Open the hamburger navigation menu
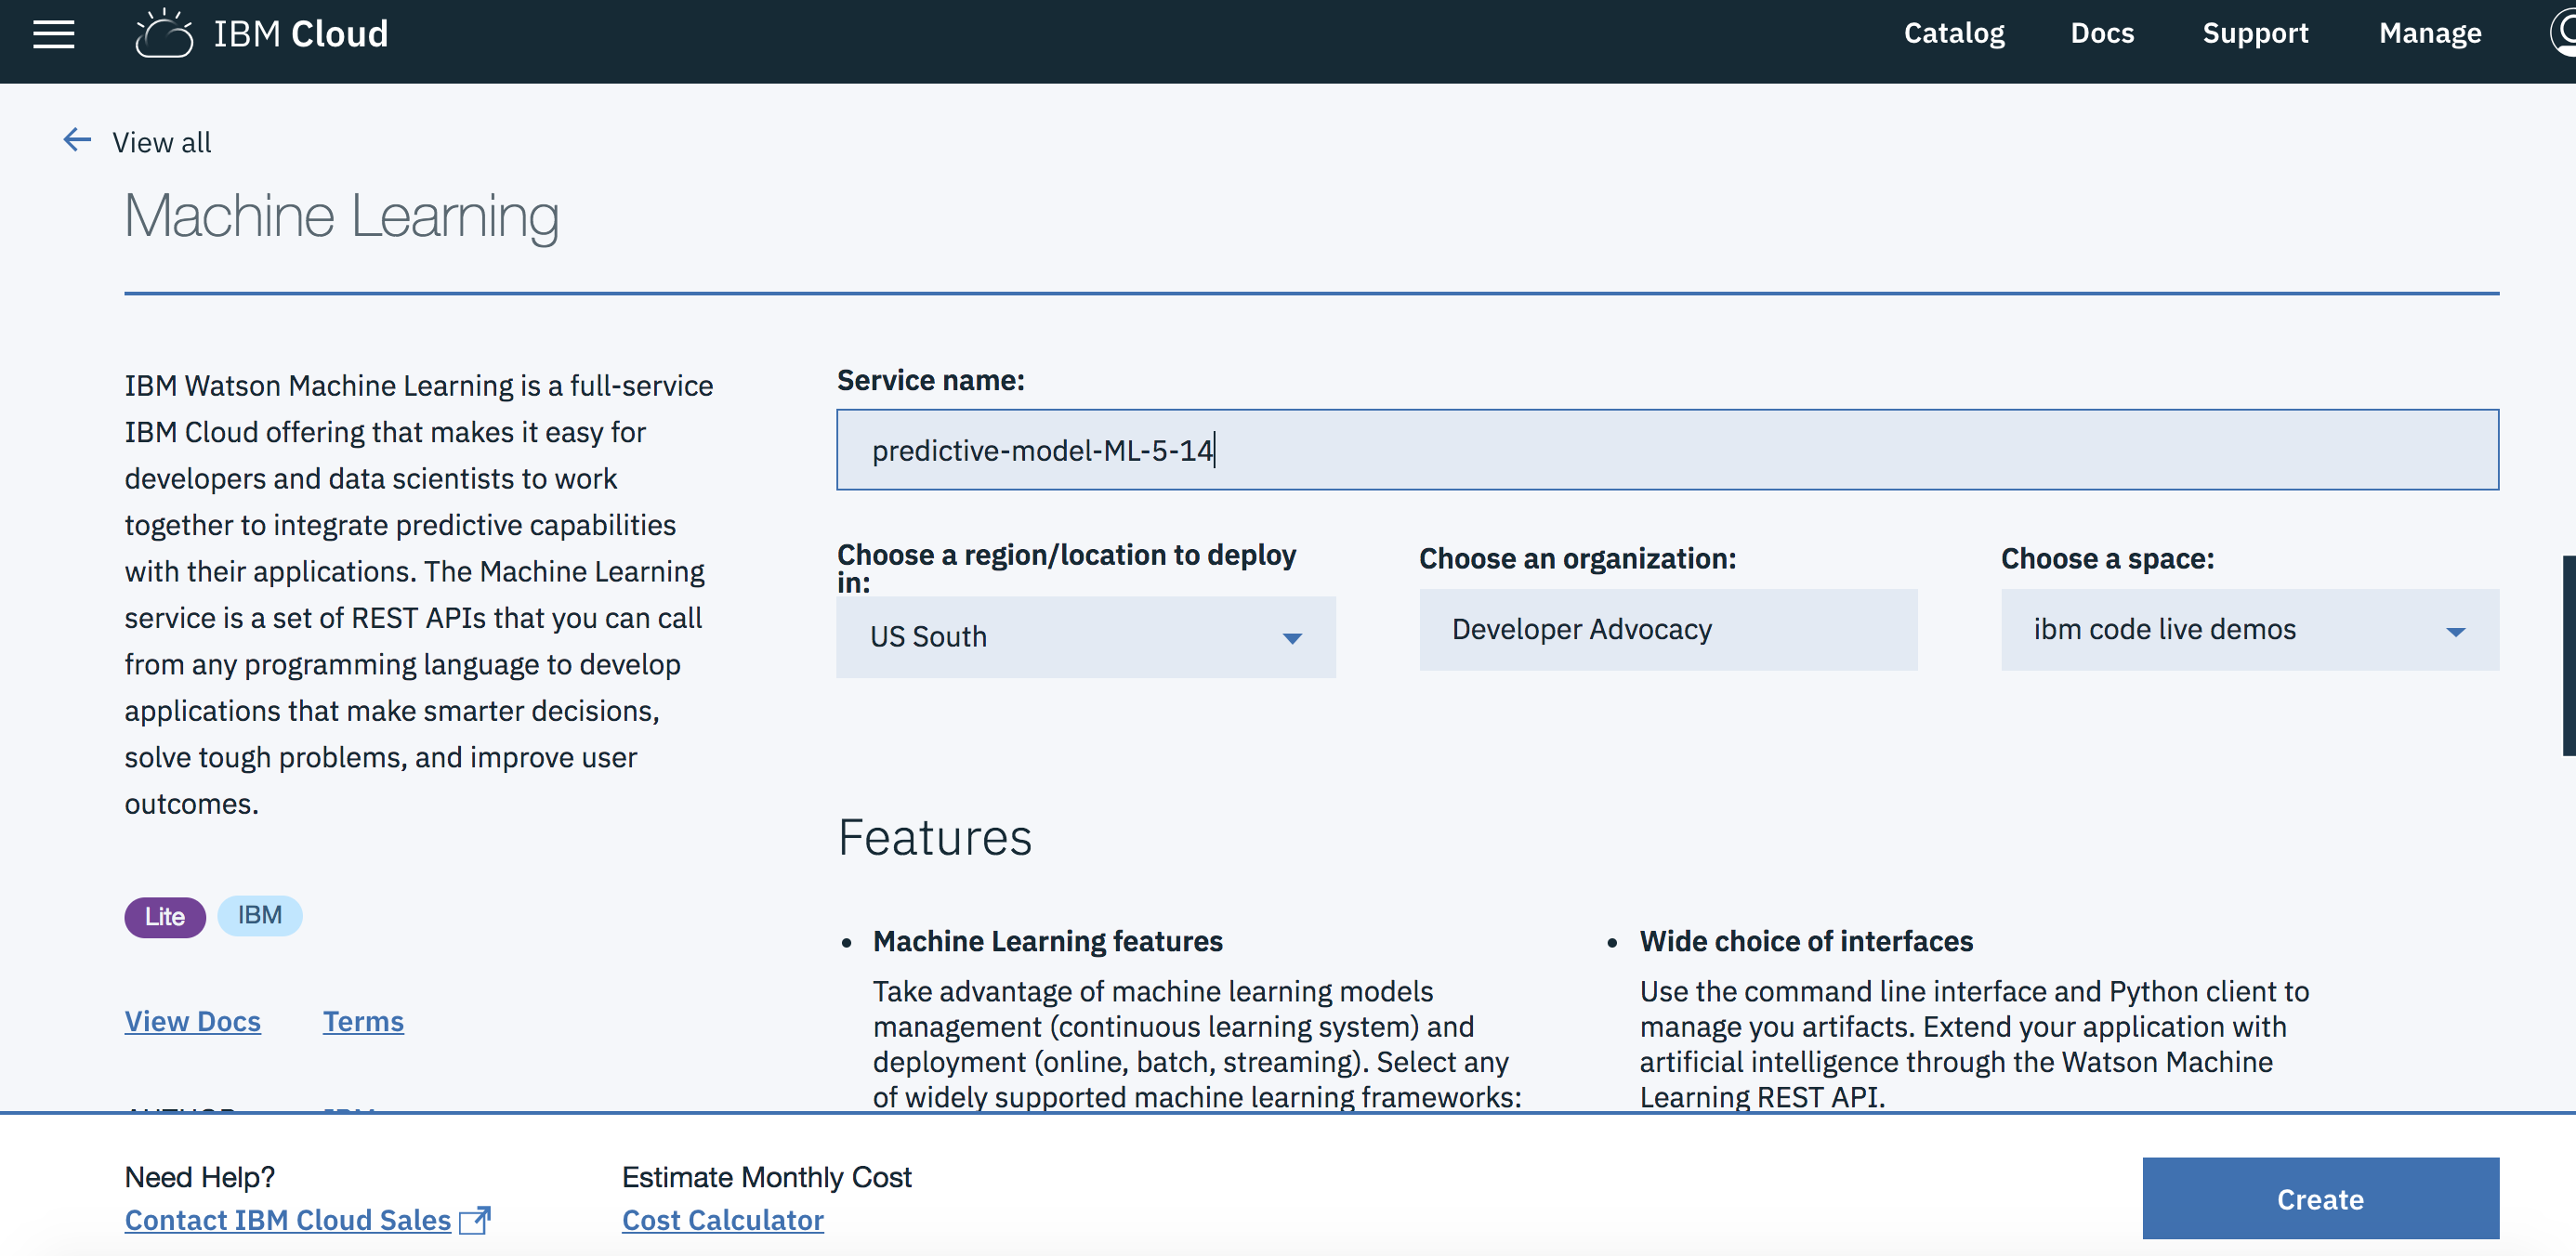The image size is (2576, 1256). (54, 34)
